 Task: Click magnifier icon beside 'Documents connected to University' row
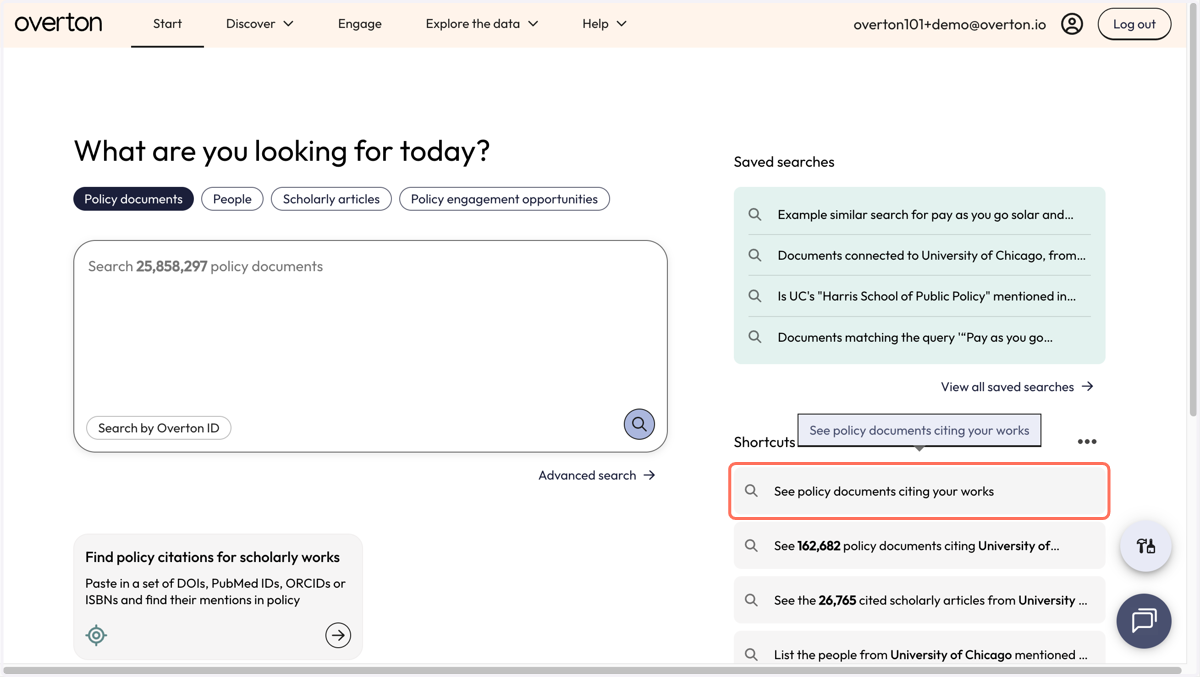(x=755, y=255)
